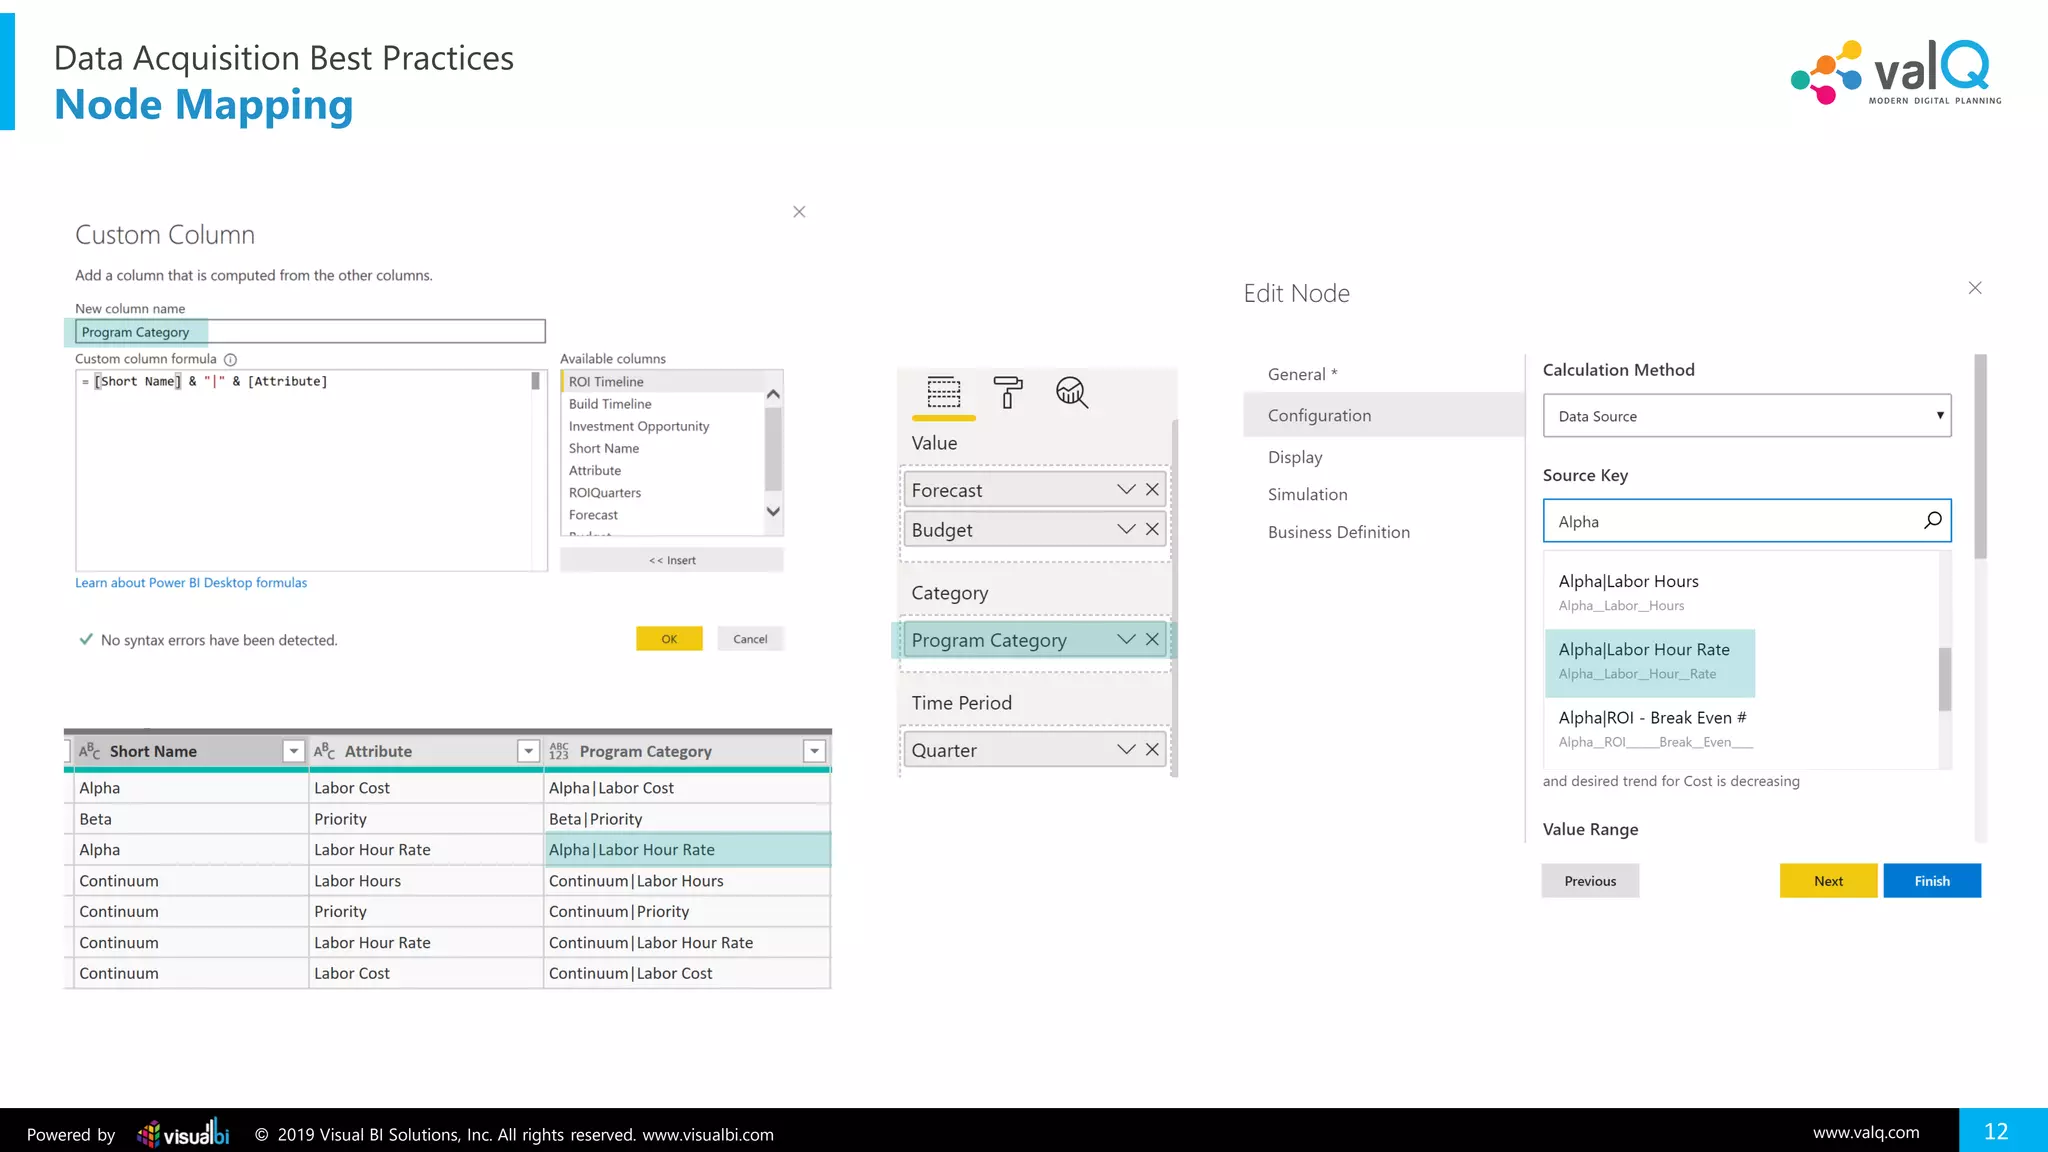Remove the Budget field with X
The height and width of the screenshot is (1152, 2048).
click(x=1152, y=530)
